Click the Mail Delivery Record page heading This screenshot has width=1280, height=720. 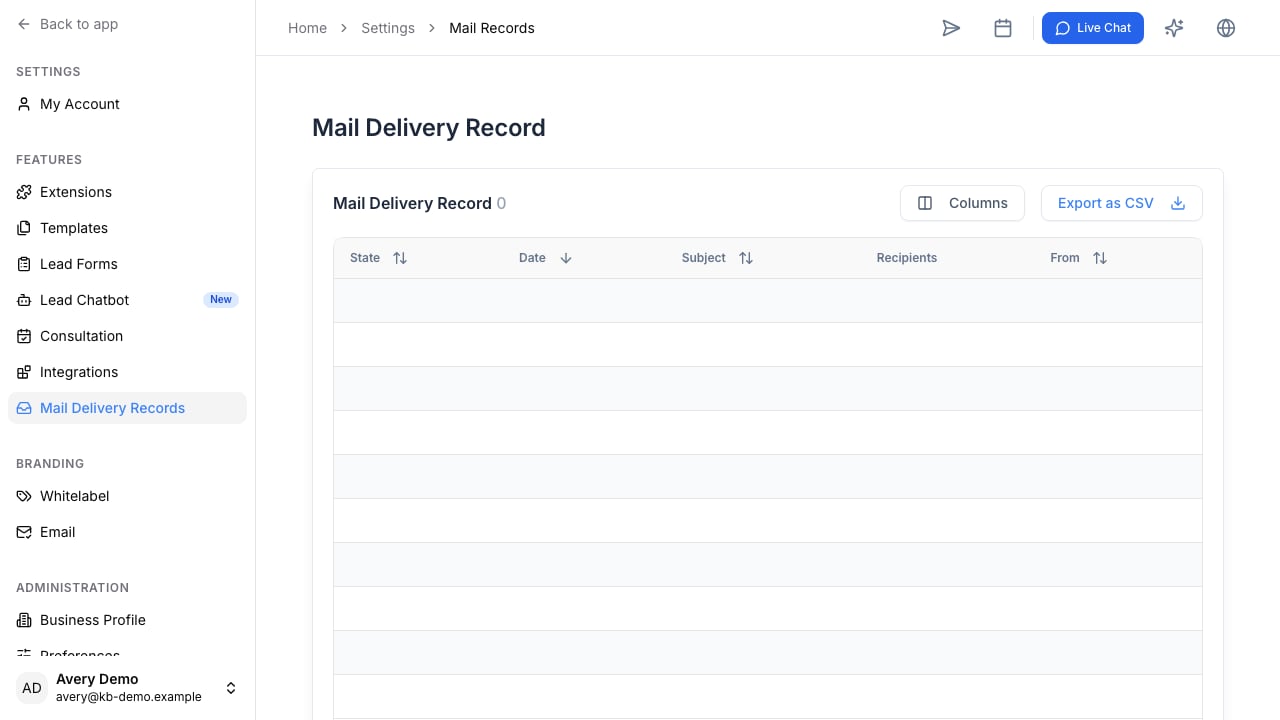[x=429, y=128]
